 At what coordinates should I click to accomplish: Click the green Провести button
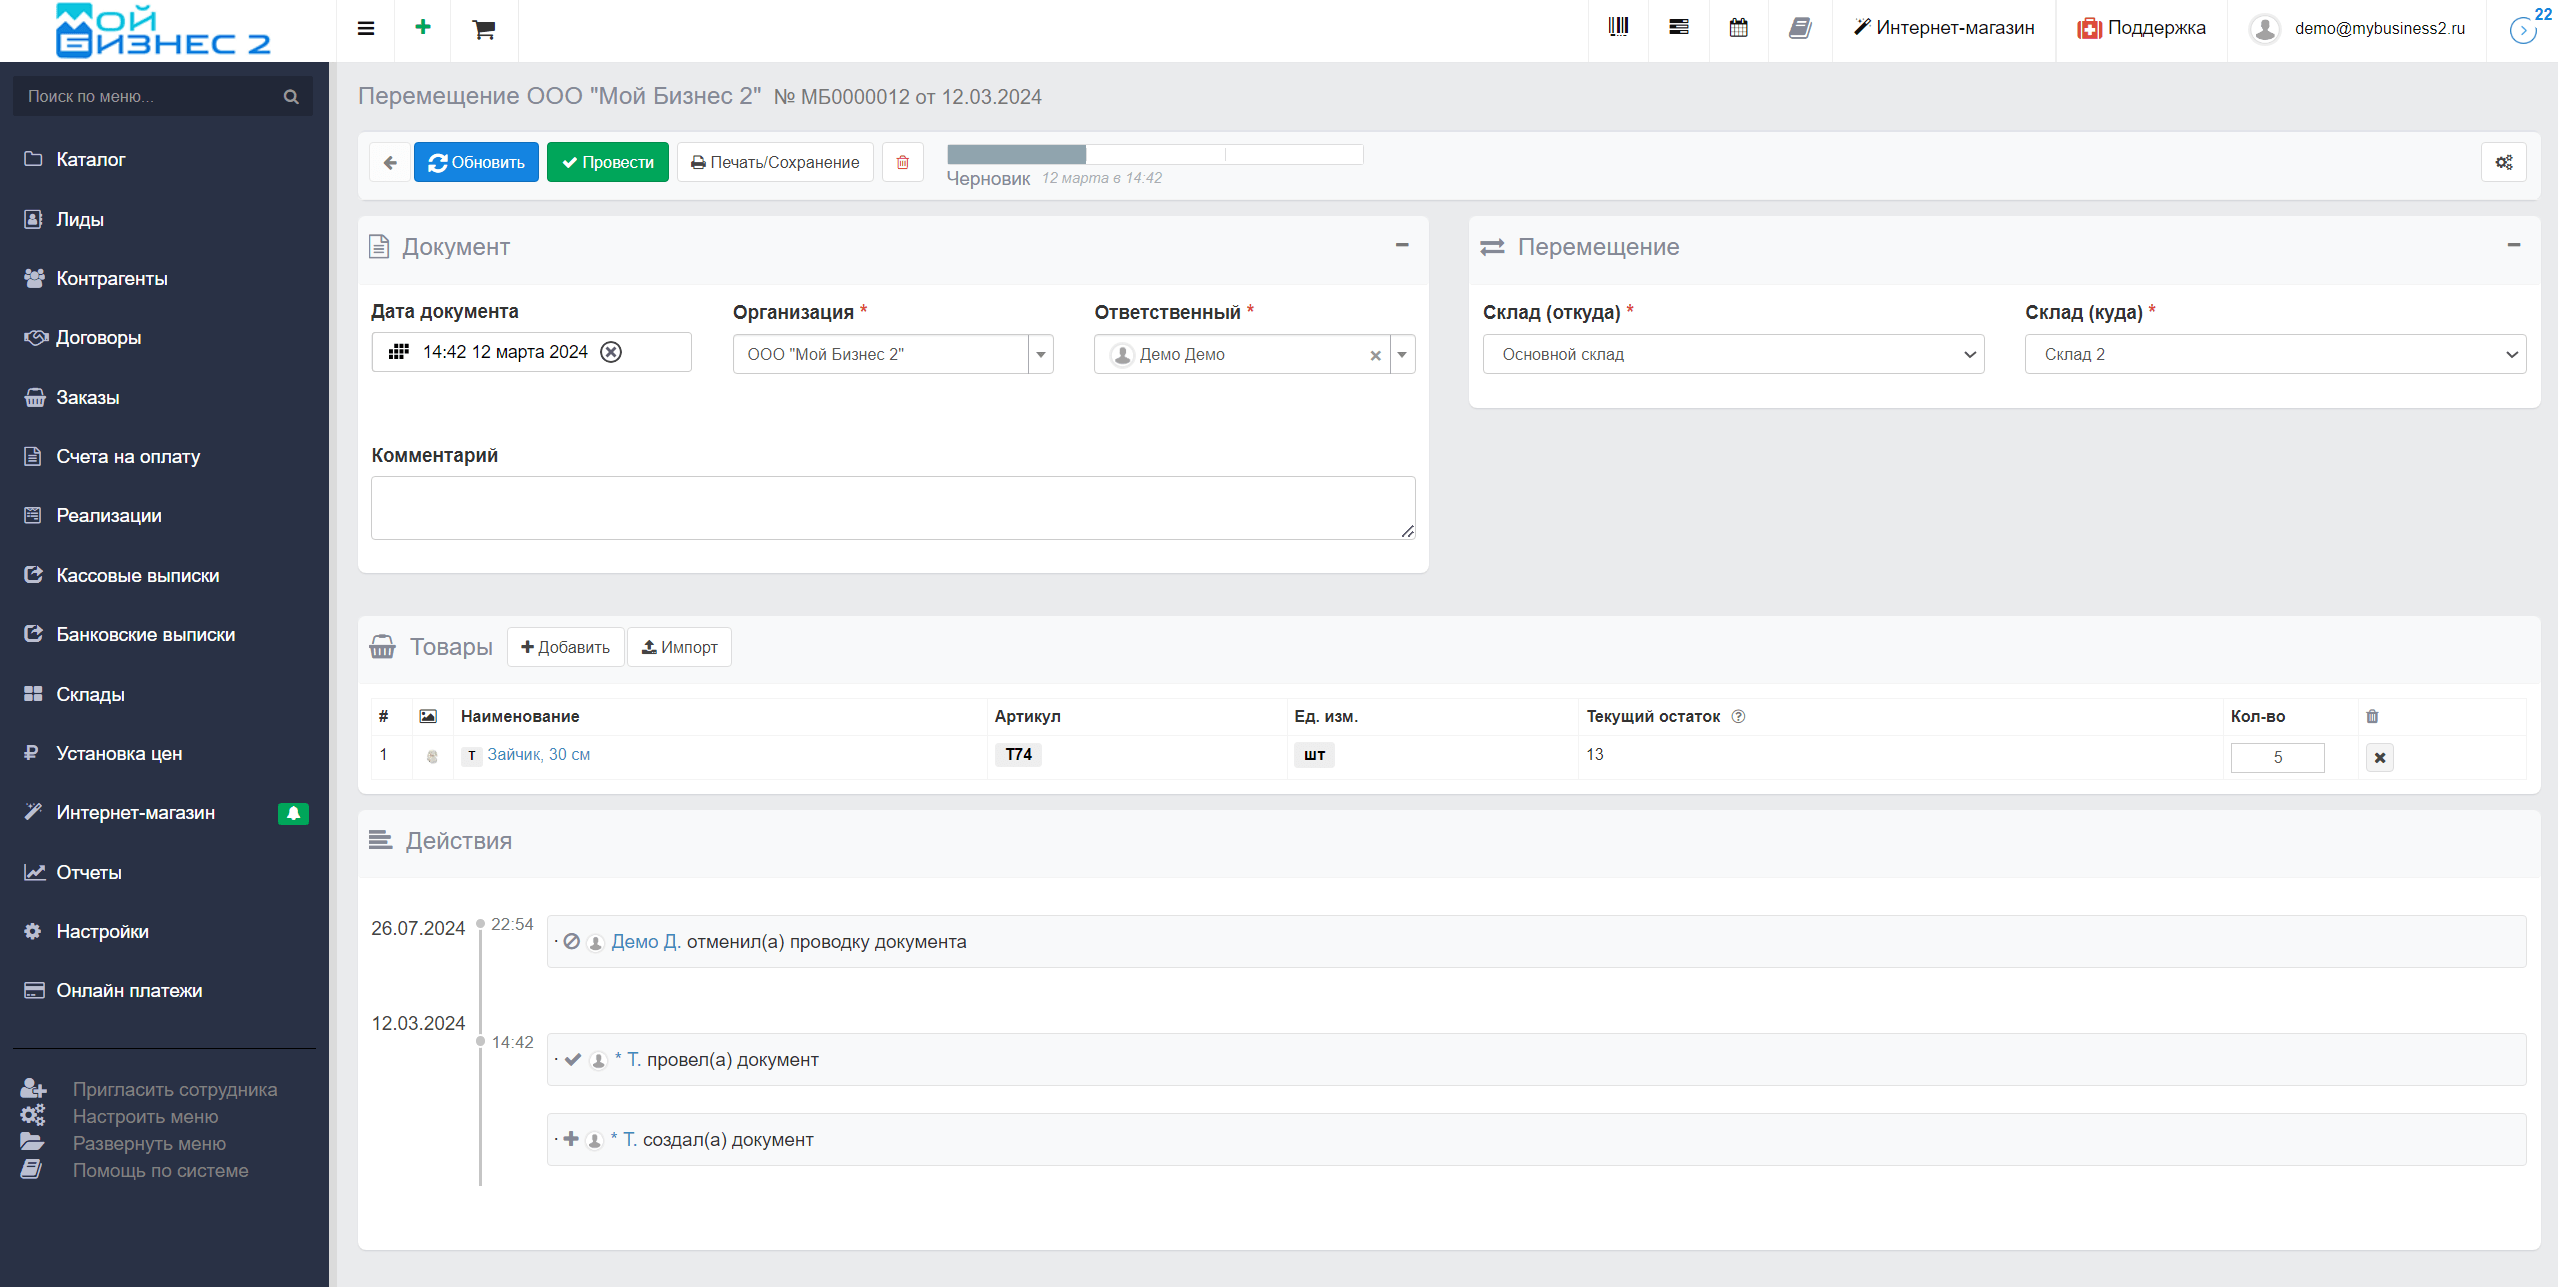[x=607, y=162]
